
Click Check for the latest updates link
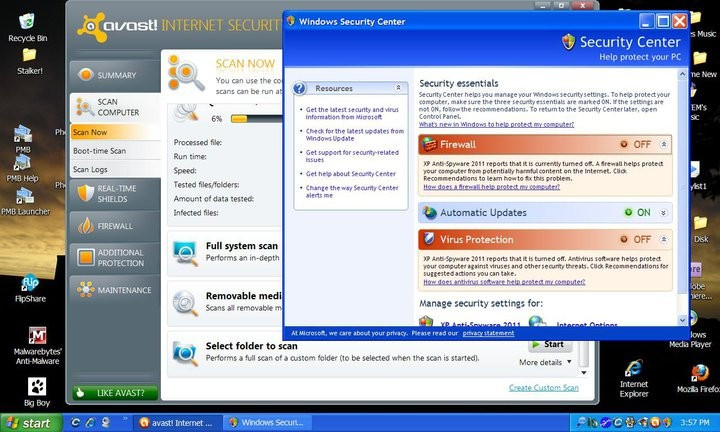click(355, 135)
